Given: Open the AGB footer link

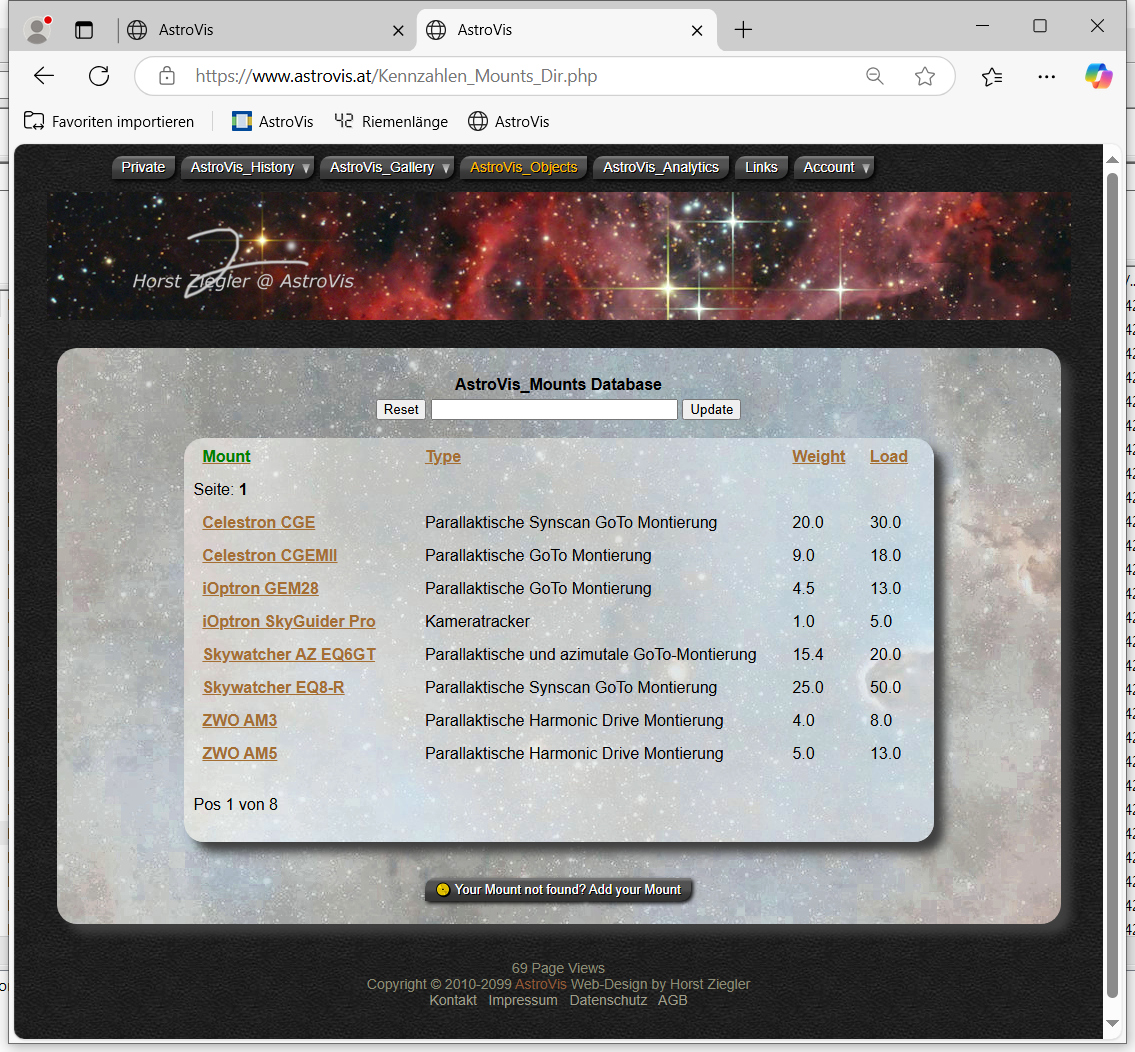Looking at the screenshot, I should (672, 1000).
